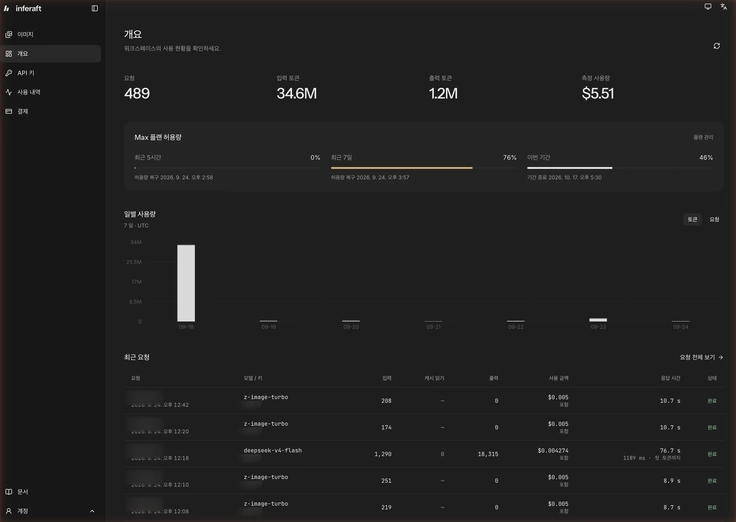This screenshot has width=736, height=522.
Task: Click the 0% percentage label
Action: pyautogui.click(x=315, y=157)
